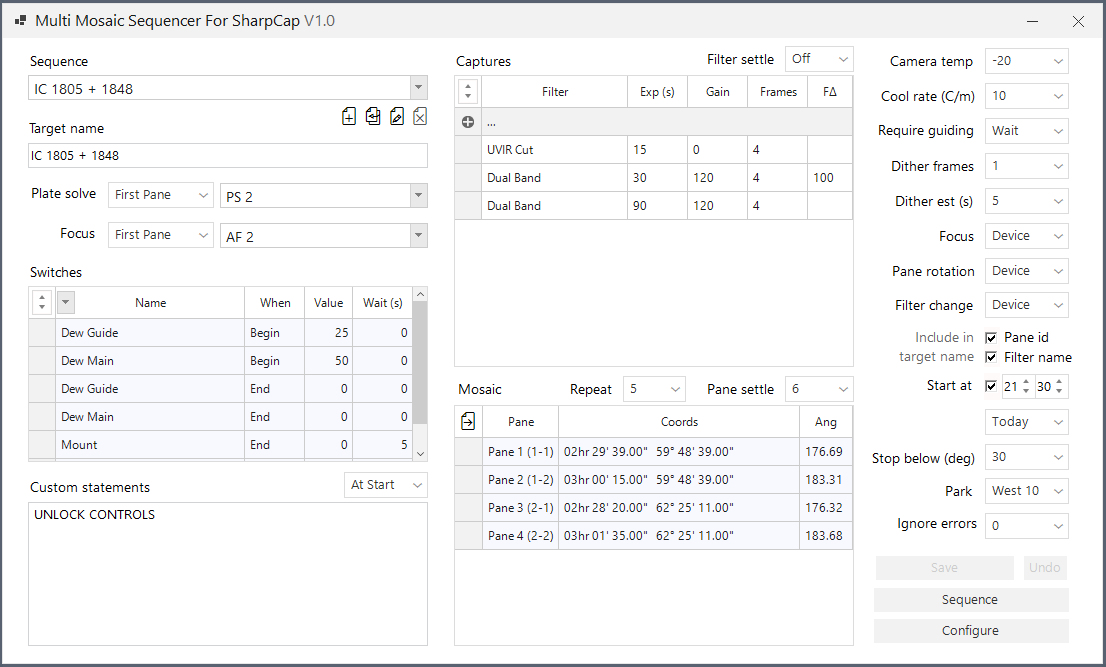The width and height of the screenshot is (1106, 667).
Task: Uncheck the Filter name option
Action: [x=989, y=356]
